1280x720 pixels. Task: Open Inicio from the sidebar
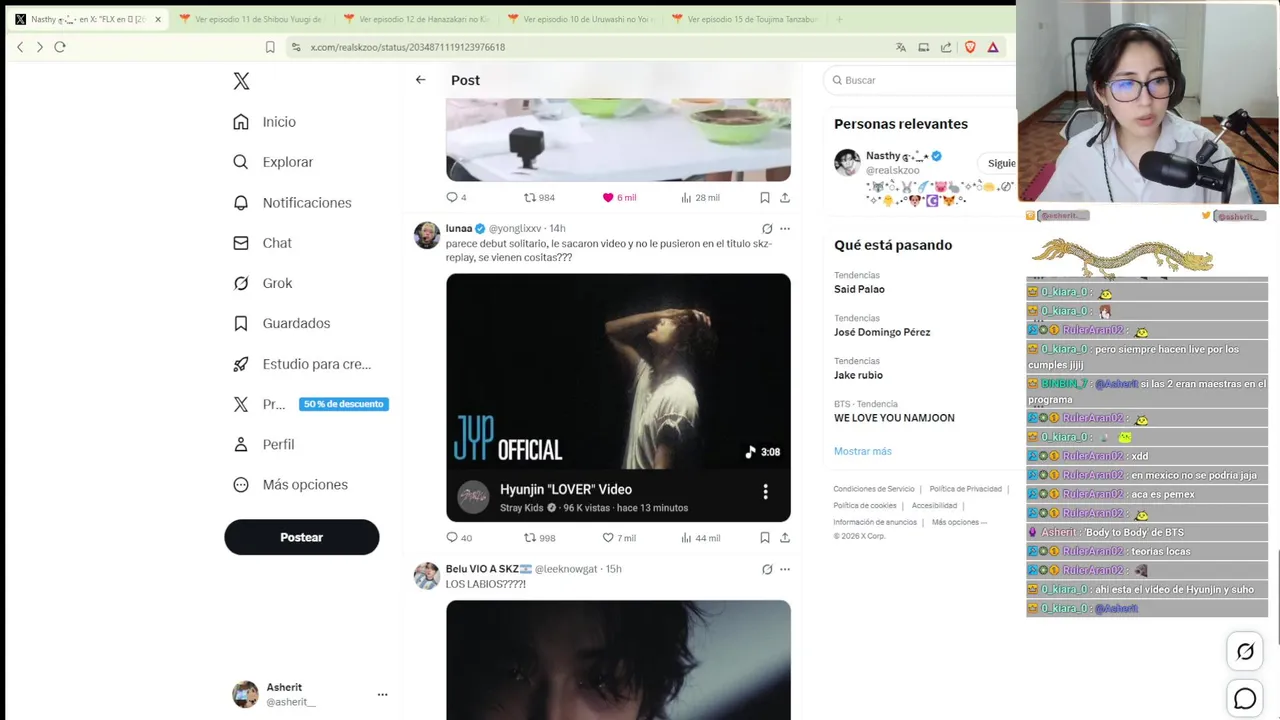[265, 122]
